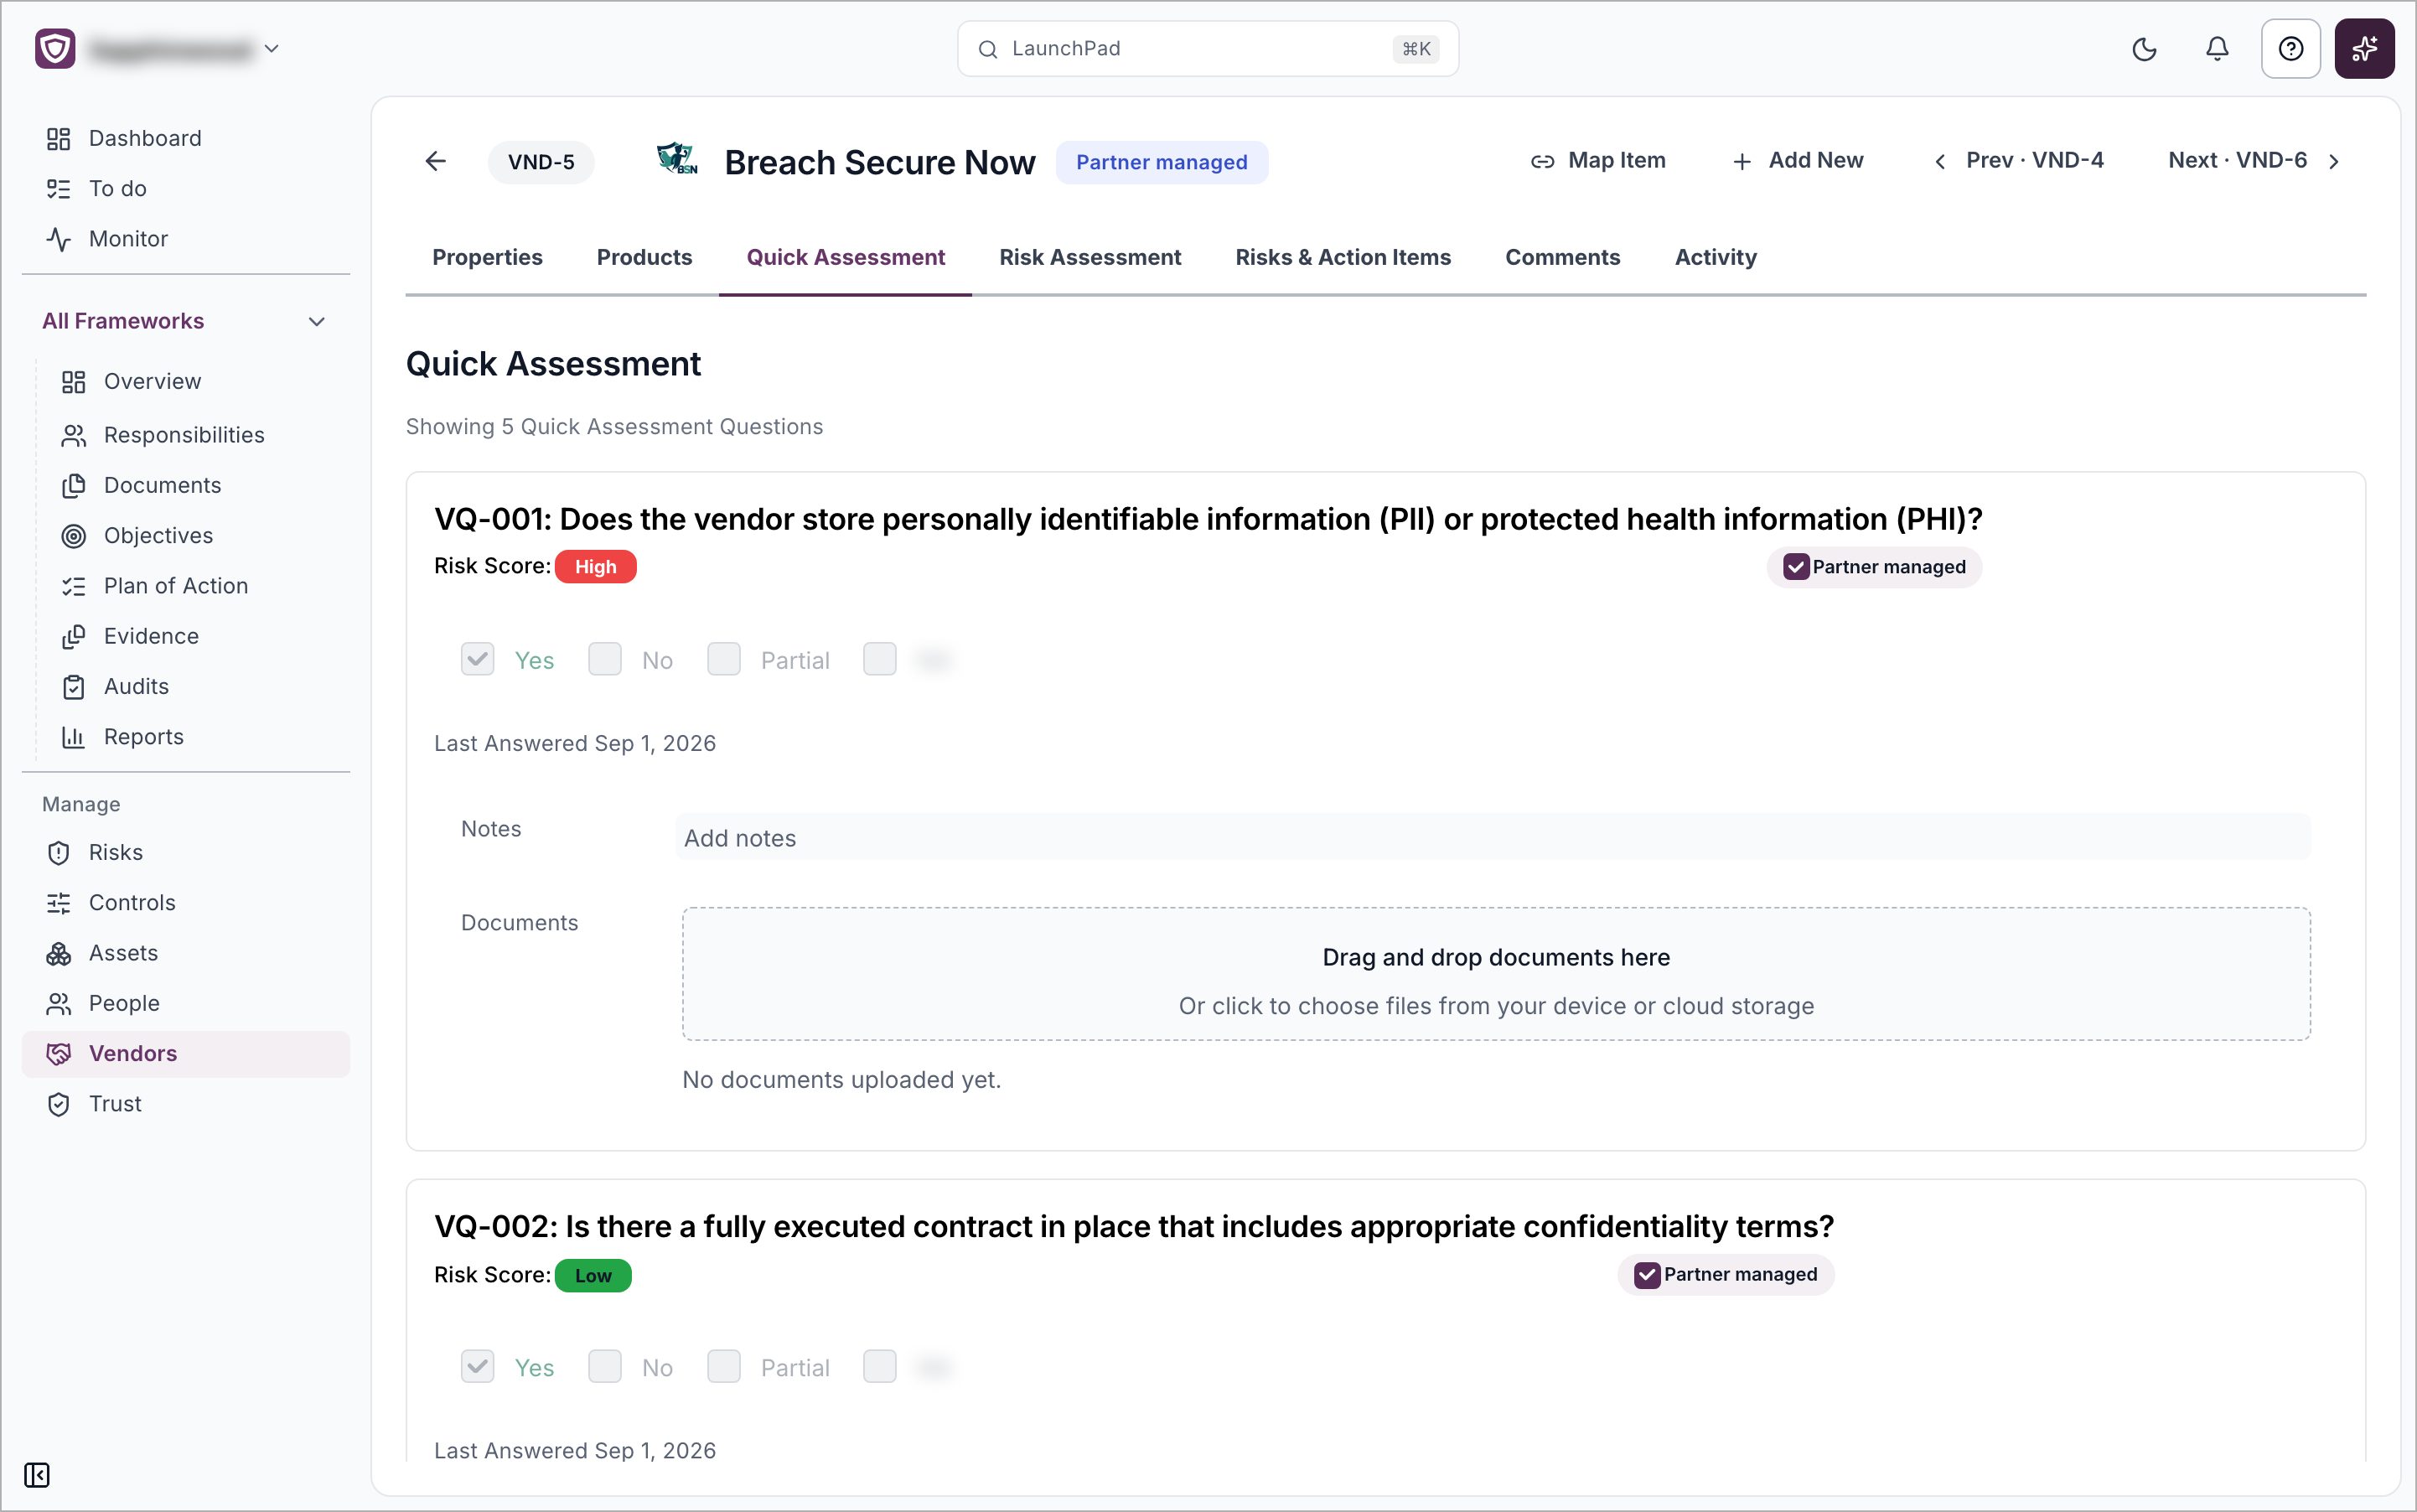Open Risks & Action Items tab
2417x1512 pixels.
pos(1343,257)
